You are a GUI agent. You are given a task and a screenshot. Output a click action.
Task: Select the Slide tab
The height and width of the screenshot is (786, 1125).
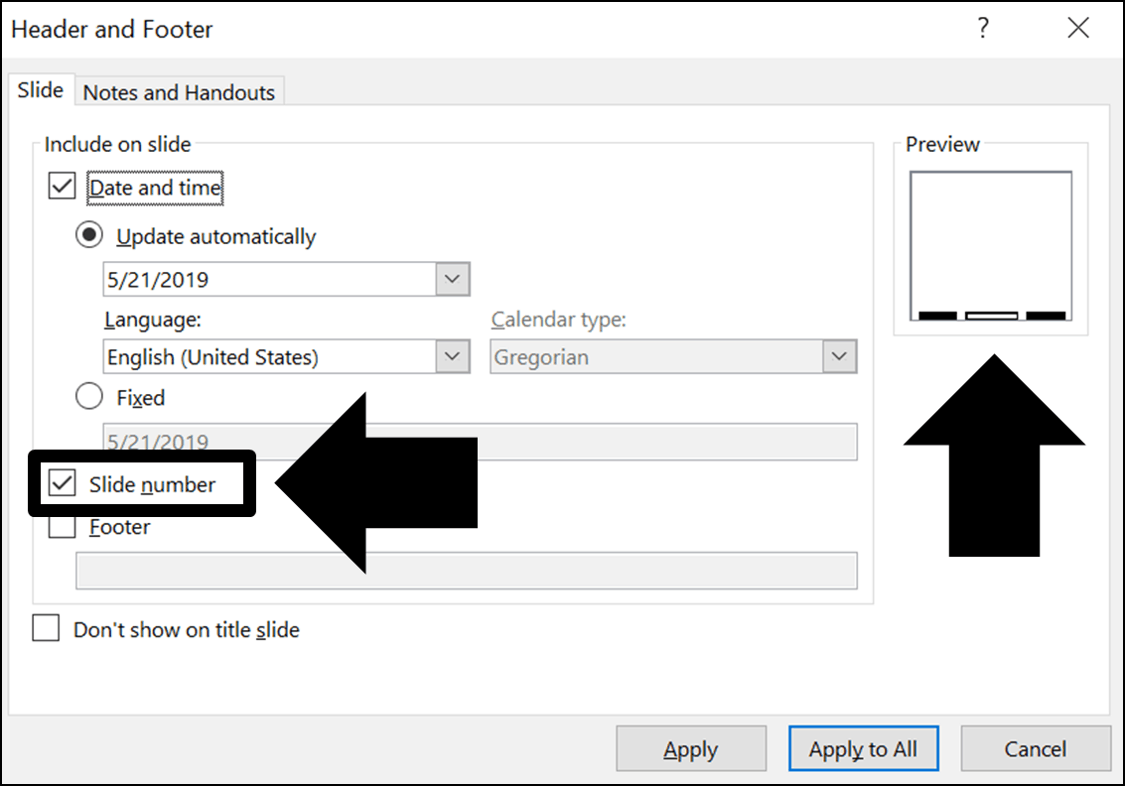(x=39, y=89)
